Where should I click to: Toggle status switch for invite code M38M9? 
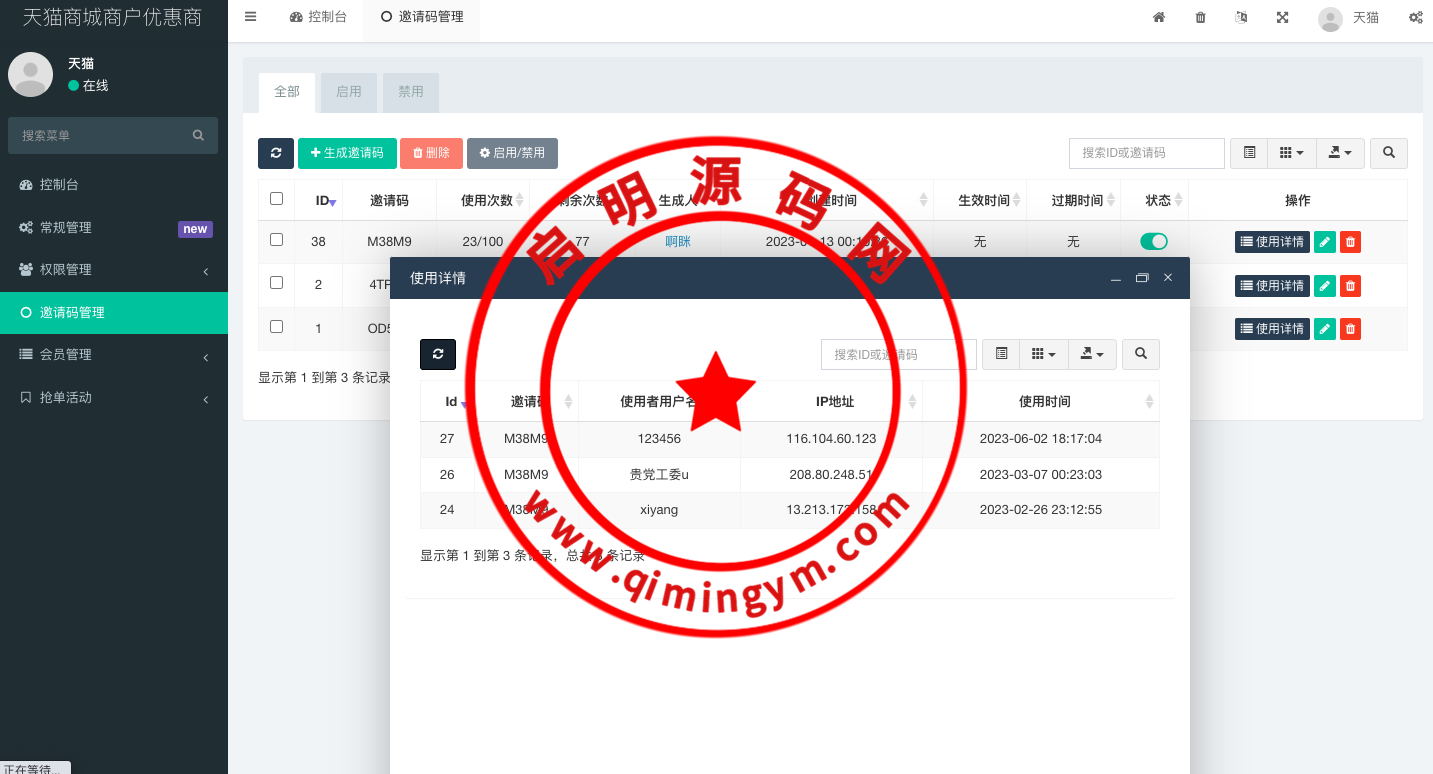pos(1154,241)
